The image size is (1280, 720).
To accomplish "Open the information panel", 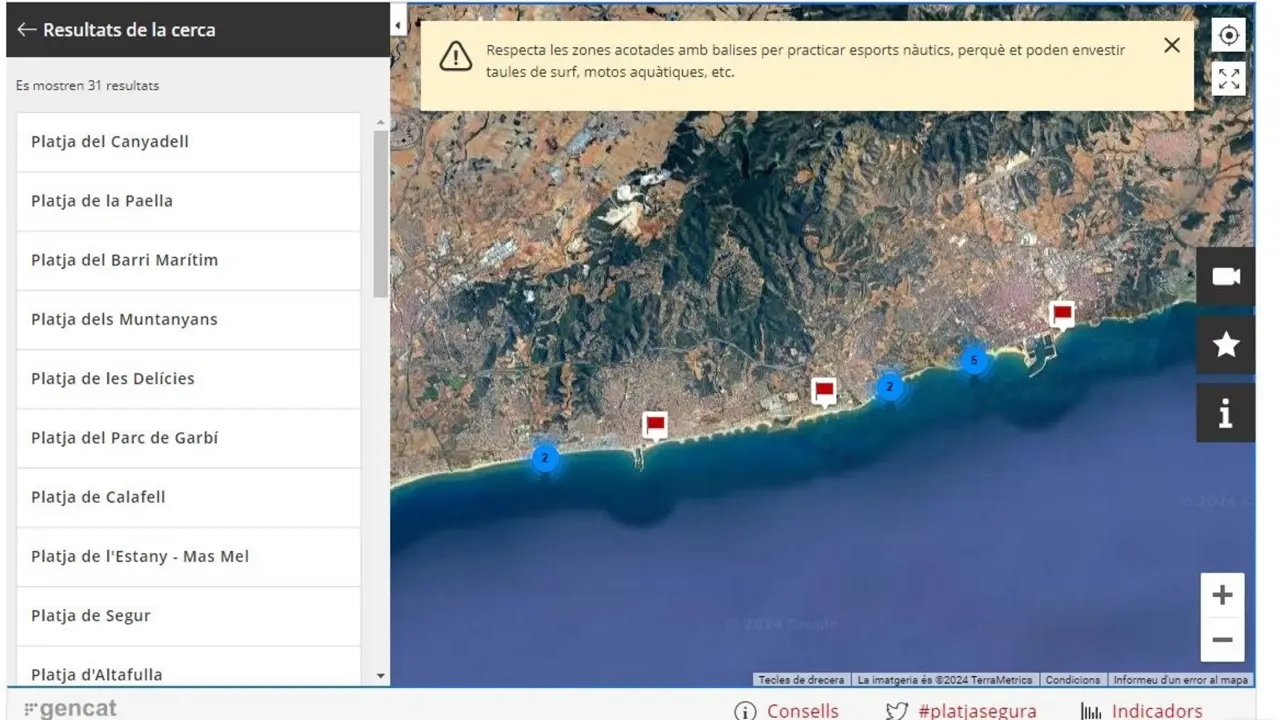I will [1226, 413].
